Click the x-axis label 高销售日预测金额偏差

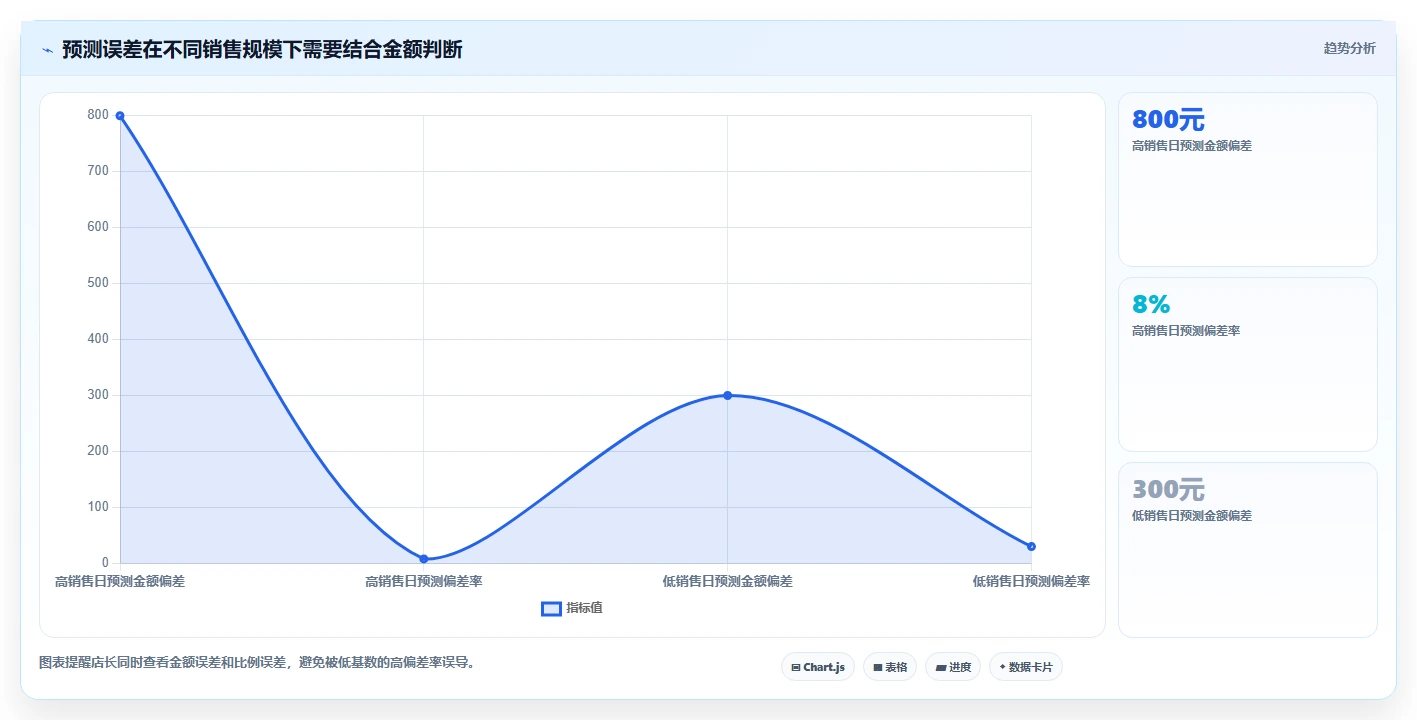pyautogui.click(x=120, y=581)
